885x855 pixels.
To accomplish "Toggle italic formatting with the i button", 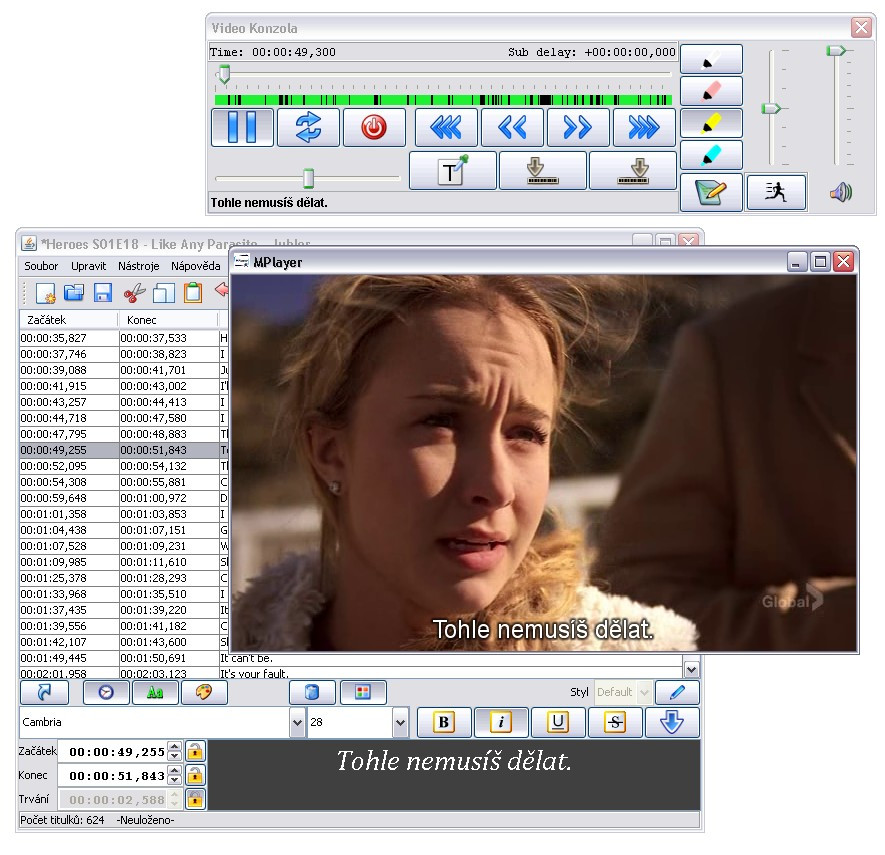I will [501, 722].
